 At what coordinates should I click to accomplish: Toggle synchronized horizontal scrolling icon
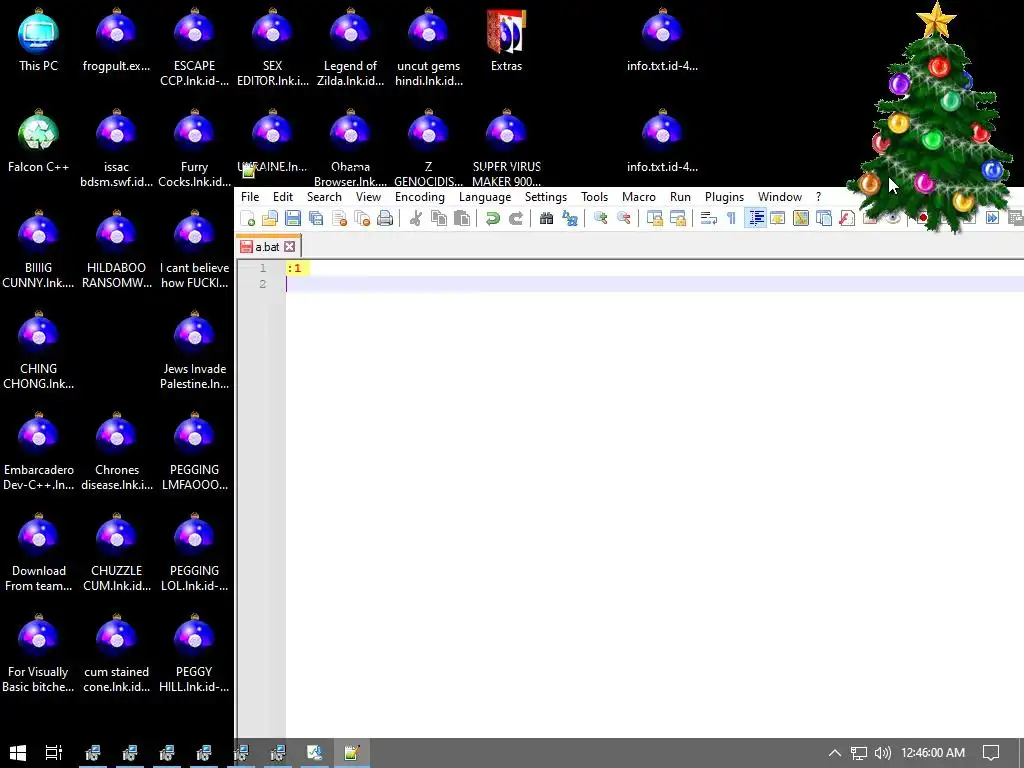tap(678, 218)
